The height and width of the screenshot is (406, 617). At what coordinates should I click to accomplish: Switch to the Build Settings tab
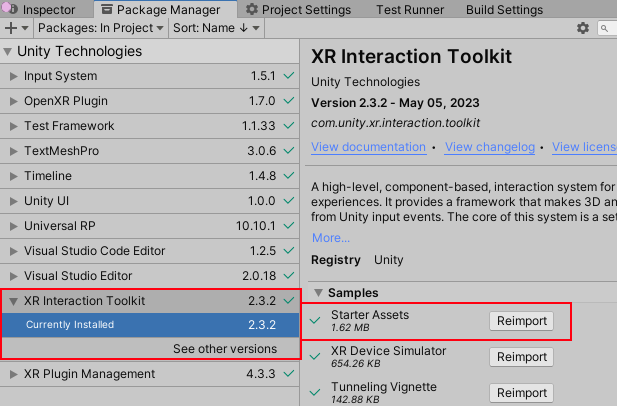click(x=504, y=10)
